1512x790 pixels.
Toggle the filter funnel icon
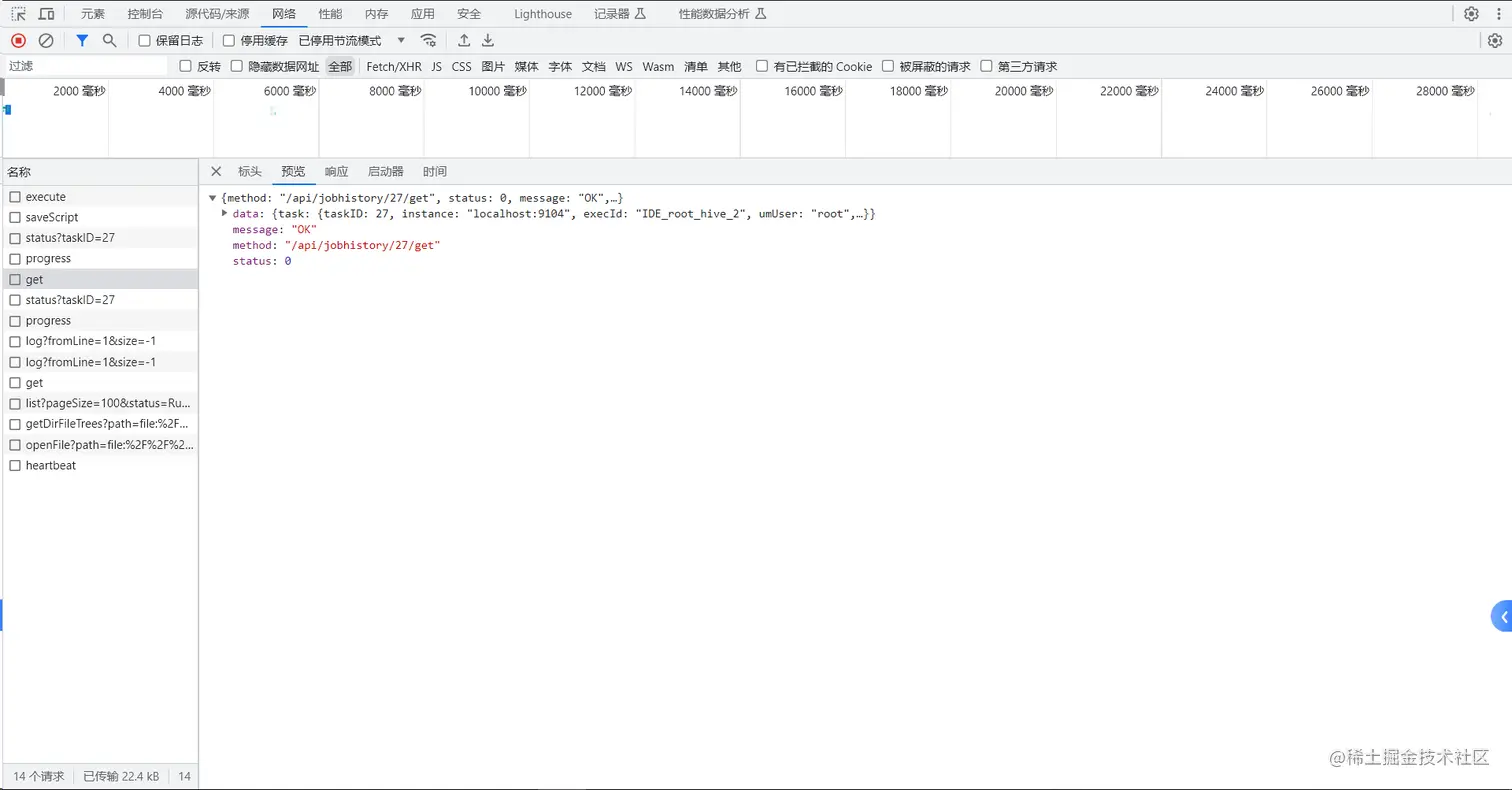click(82, 40)
